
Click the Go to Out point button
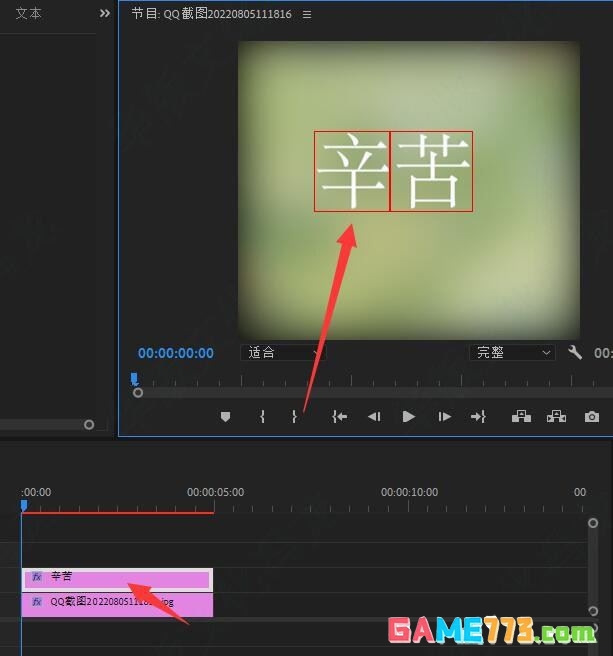click(x=478, y=417)
